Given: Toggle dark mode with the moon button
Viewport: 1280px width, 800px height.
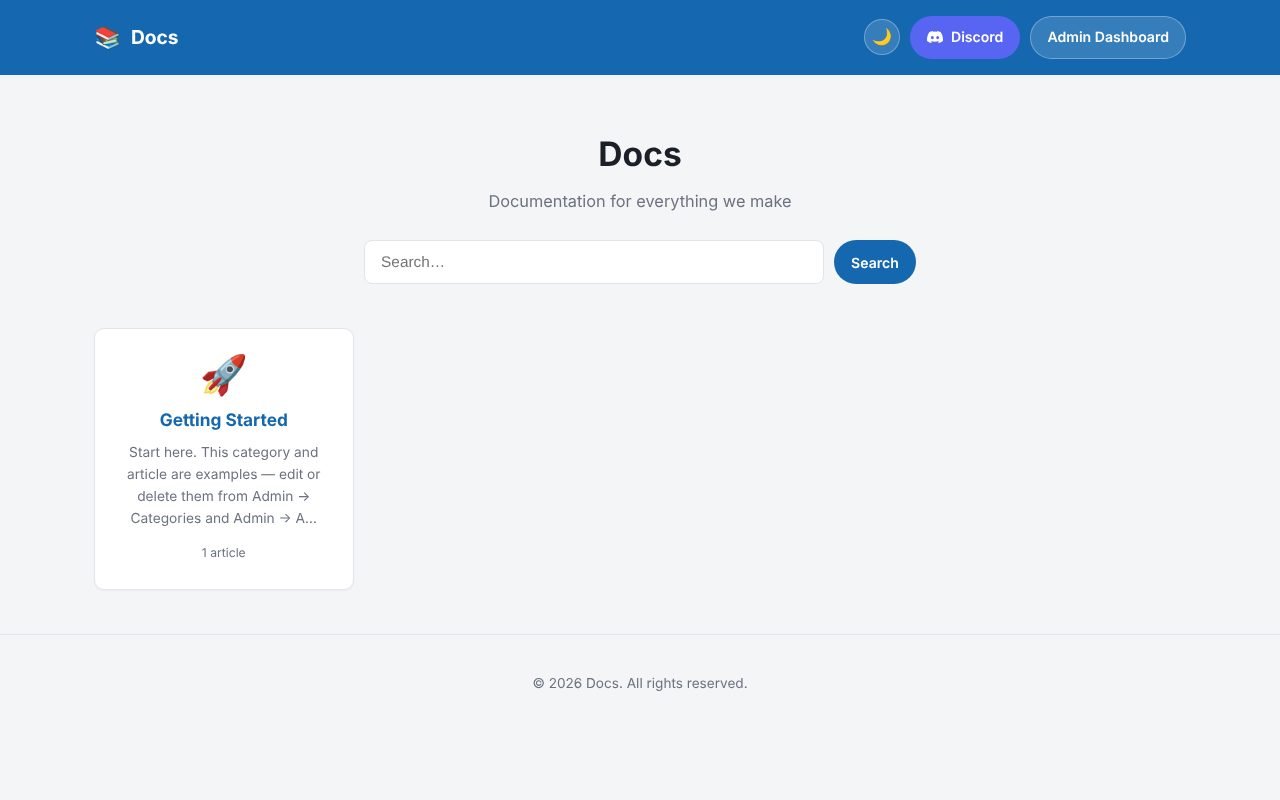Looking at the screenshot, I should click(882, 37).
